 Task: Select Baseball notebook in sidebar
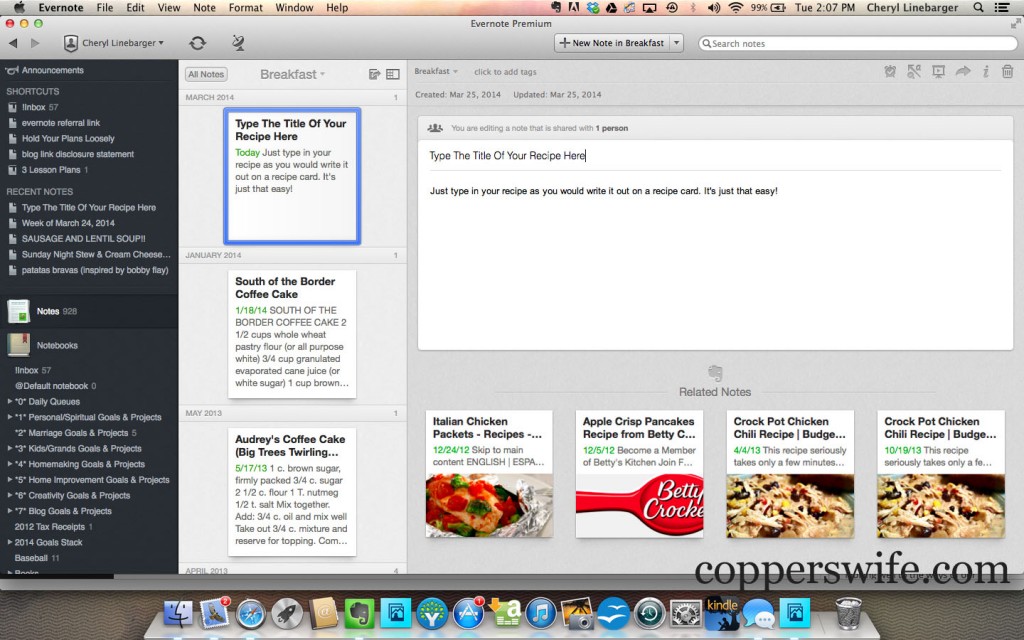click(x=37, y=558)
